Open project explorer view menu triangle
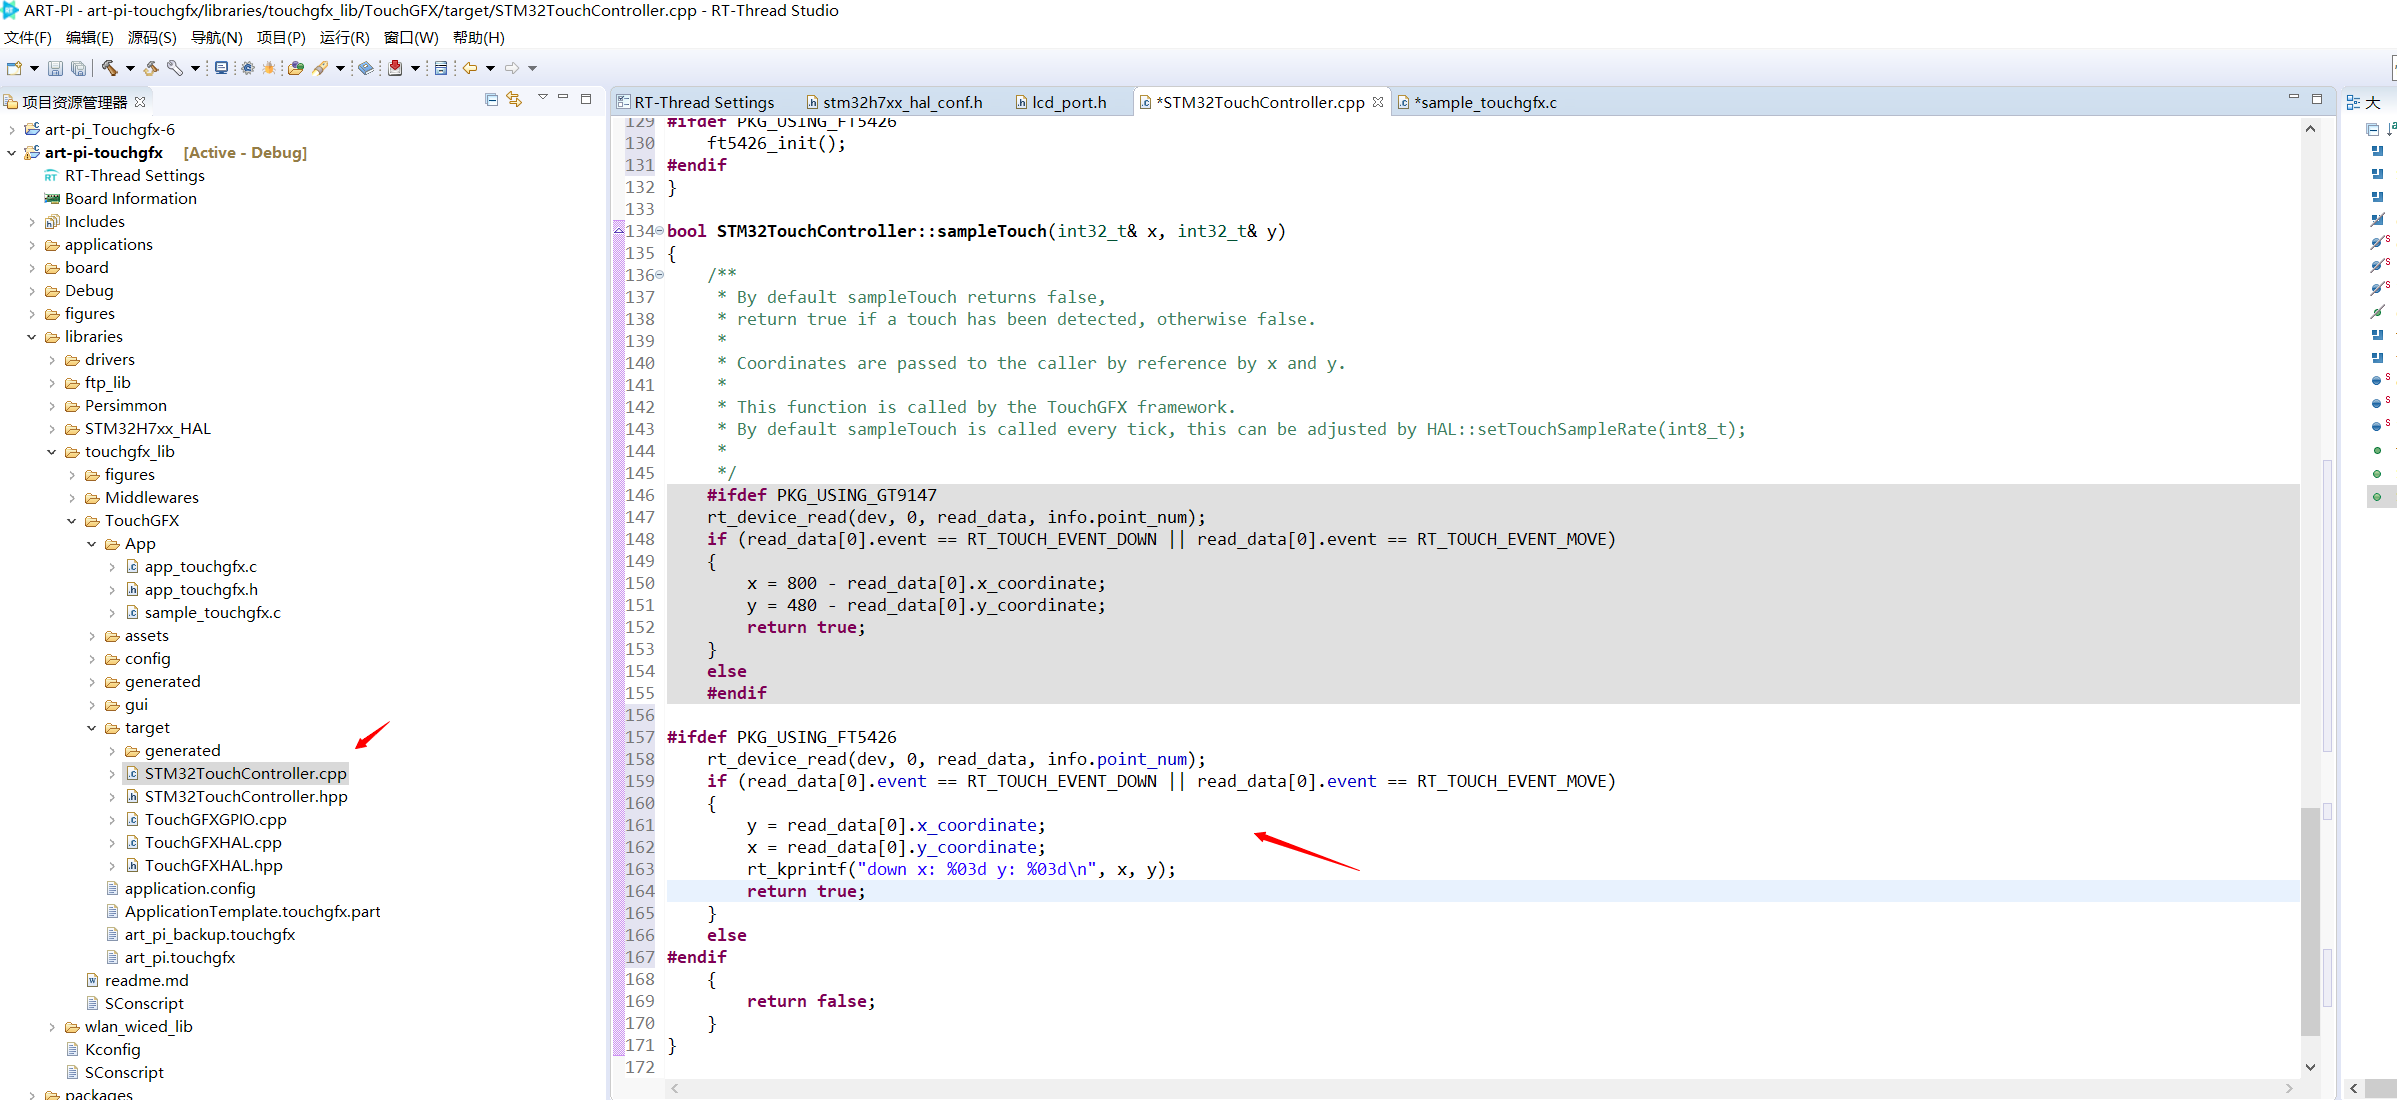Viewport: 2397px width, 1100px height. (543, 97)
